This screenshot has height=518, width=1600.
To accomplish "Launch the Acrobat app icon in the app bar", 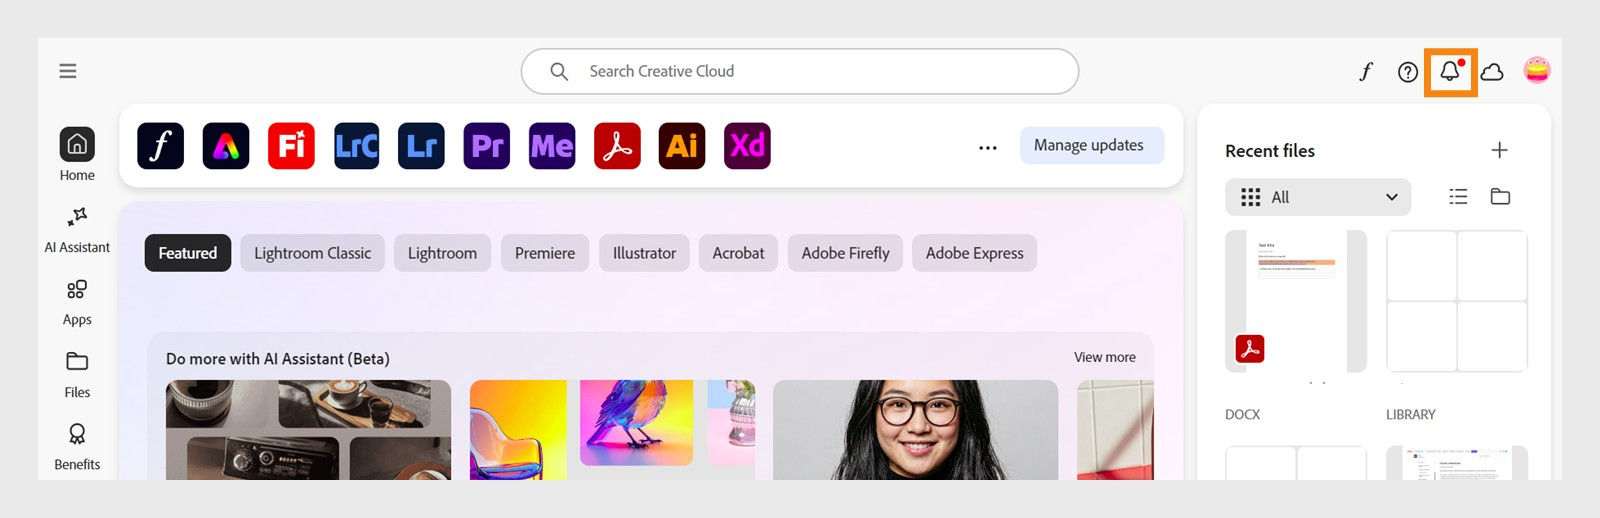I will coord(617,146).
